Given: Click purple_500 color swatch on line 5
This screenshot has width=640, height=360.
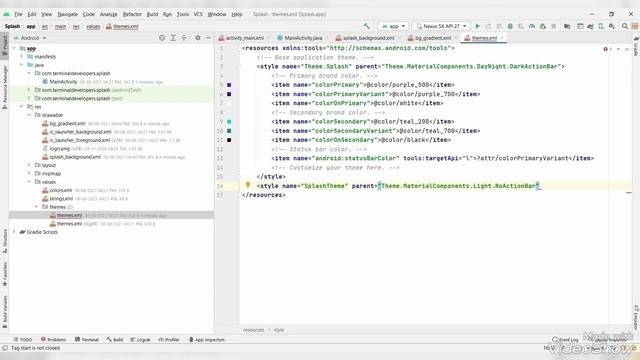Looking at the screenshot, I should pos(229,85).
